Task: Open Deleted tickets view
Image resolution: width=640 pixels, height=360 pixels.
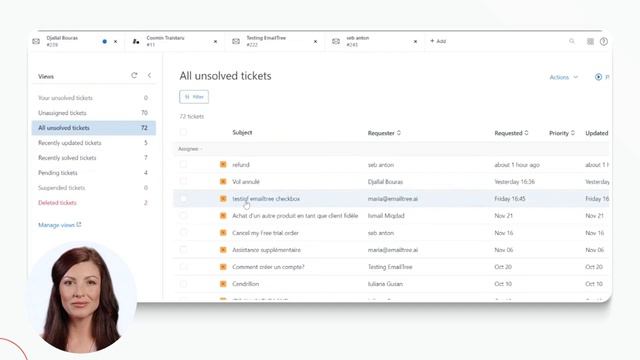Action: [93, 203]
